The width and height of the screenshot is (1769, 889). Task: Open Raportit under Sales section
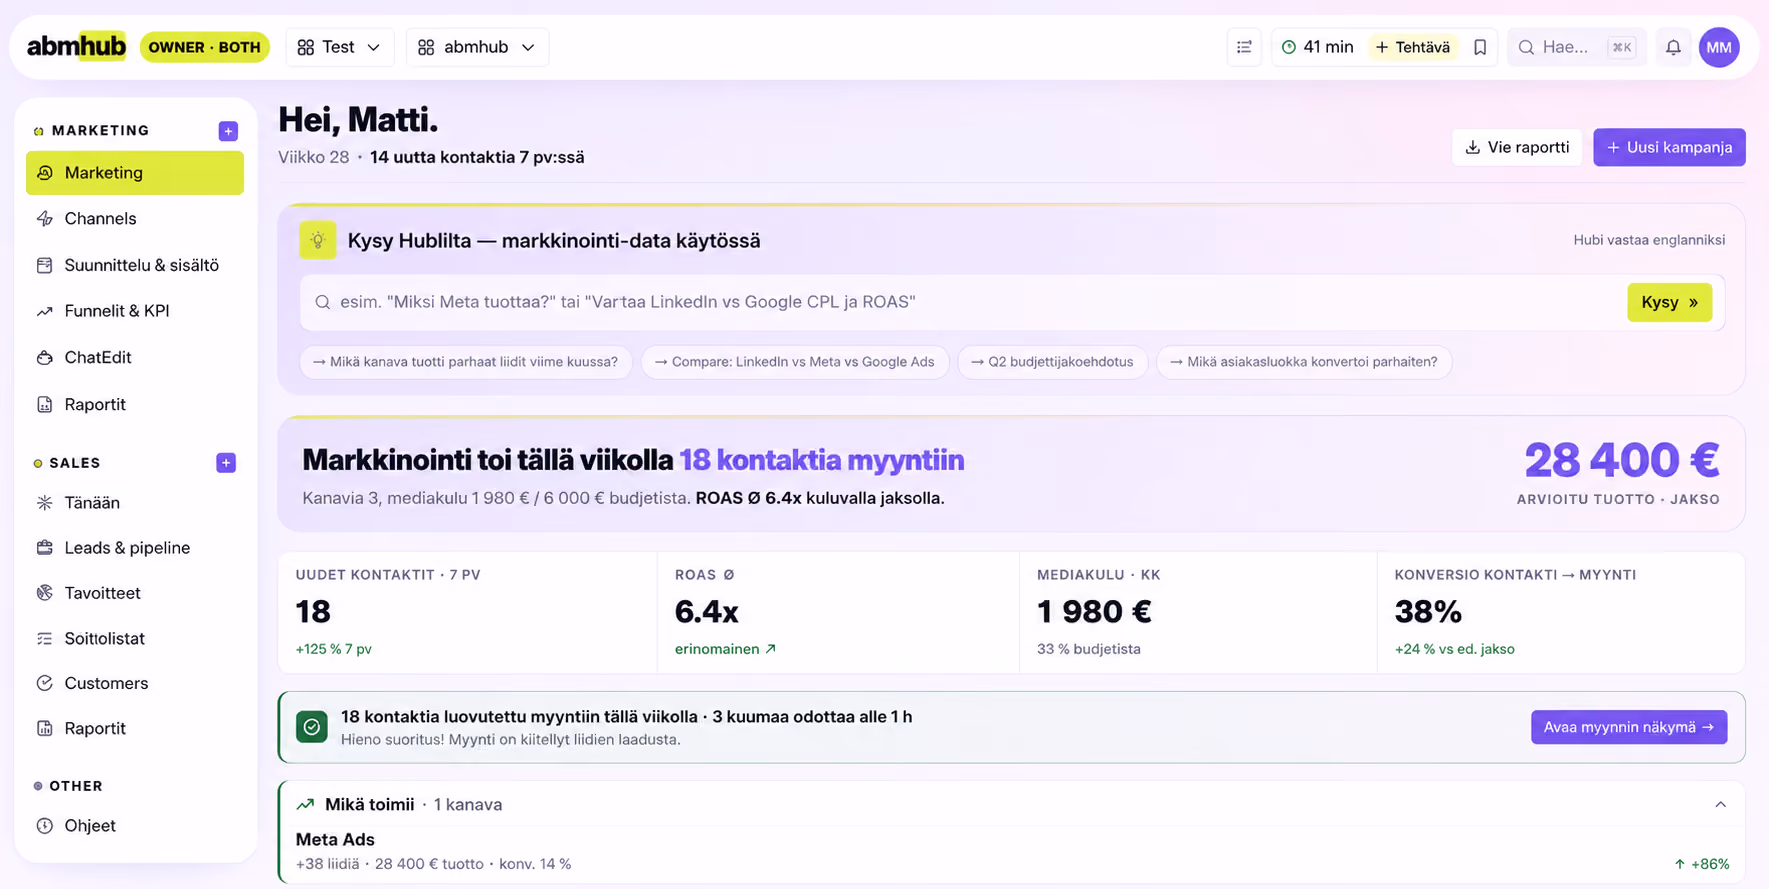(x=135, y=728)
